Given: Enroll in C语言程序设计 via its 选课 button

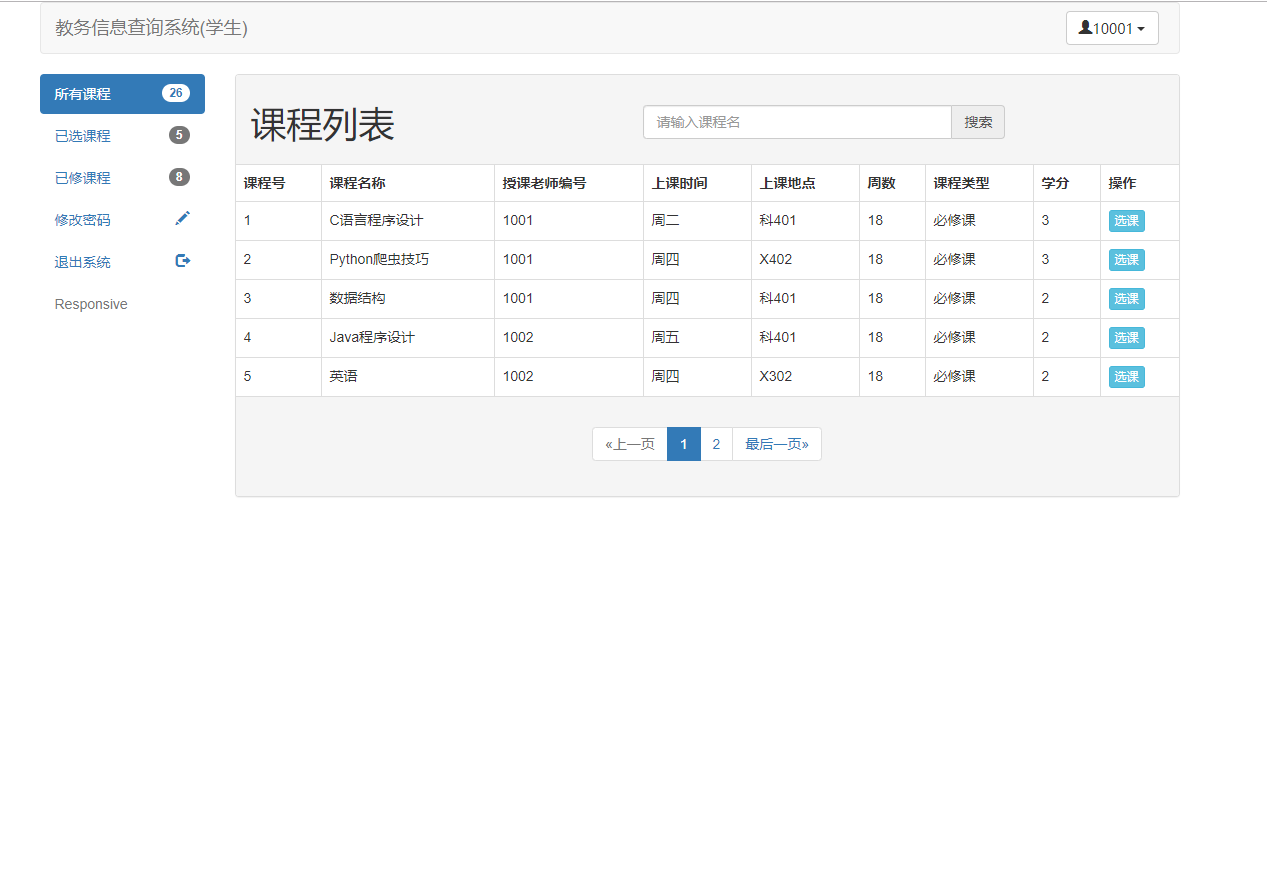Looking at the screenshot, I should (x=1126, y=220).
